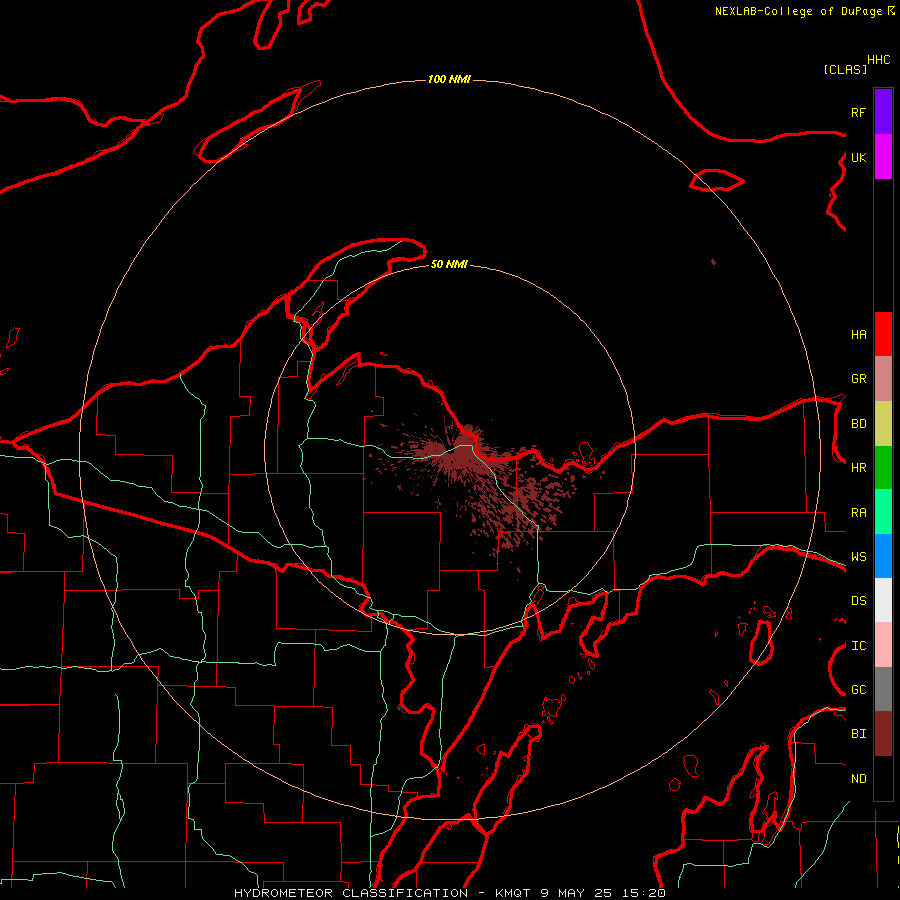The width and height of the screenshot is (900, 900).
Task: Click the RA legend label
Action: pos(858,513)
